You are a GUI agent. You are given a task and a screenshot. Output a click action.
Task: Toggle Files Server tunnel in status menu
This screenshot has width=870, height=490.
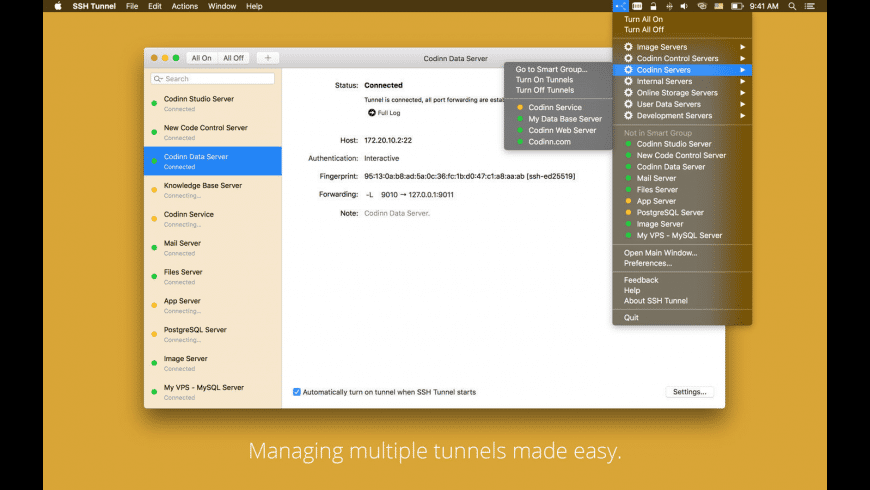(682, 190)
